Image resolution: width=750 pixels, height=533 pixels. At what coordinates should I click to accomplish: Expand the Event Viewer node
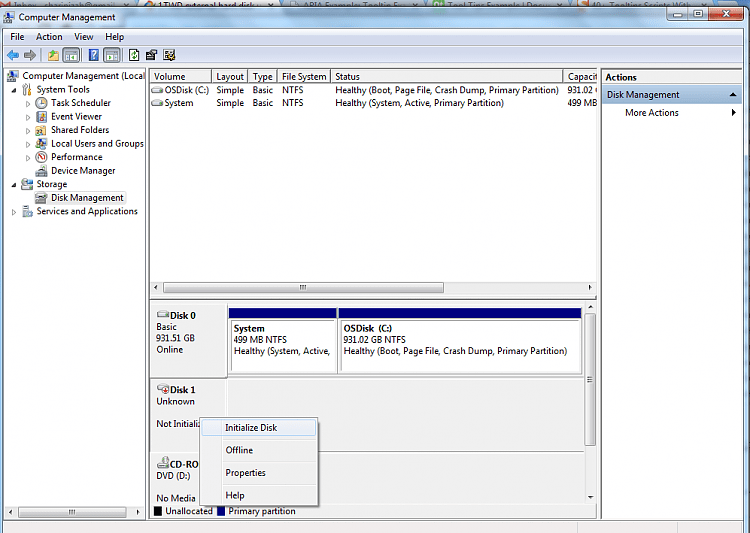coord(28,117)
